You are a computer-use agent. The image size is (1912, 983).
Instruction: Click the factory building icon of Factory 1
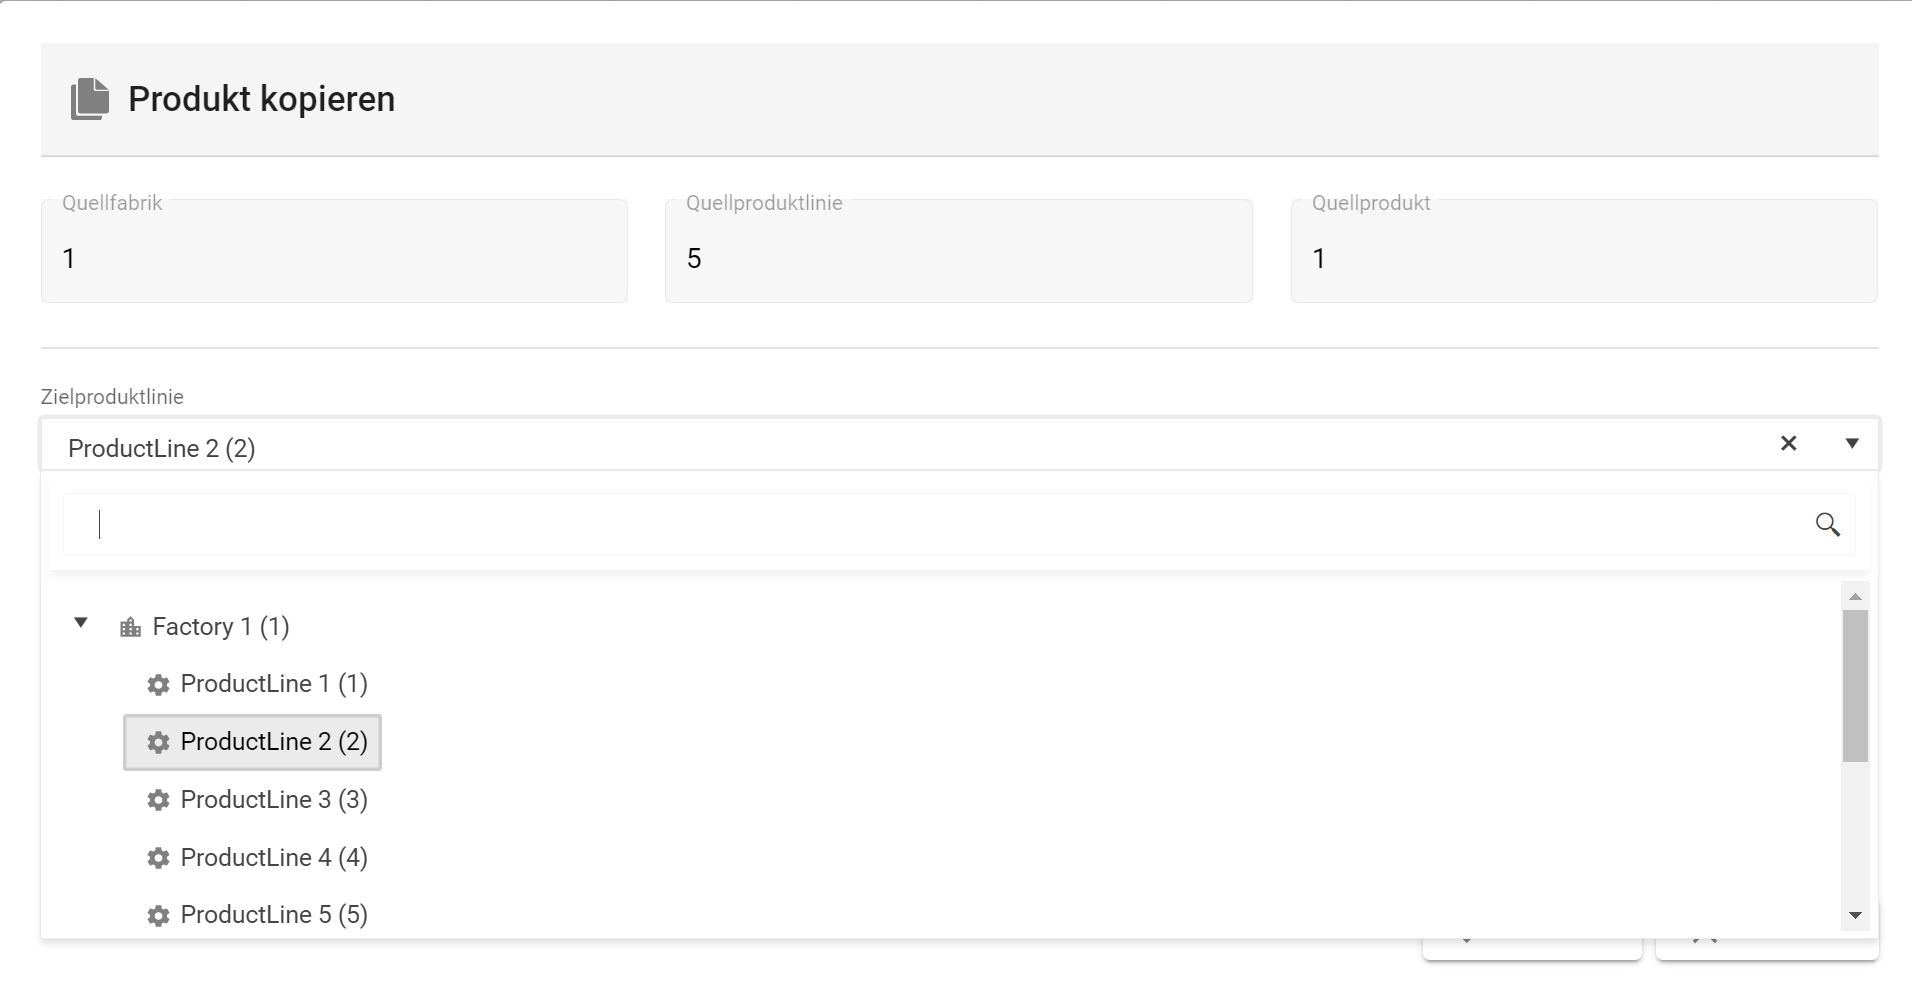[x=130, y=626]
